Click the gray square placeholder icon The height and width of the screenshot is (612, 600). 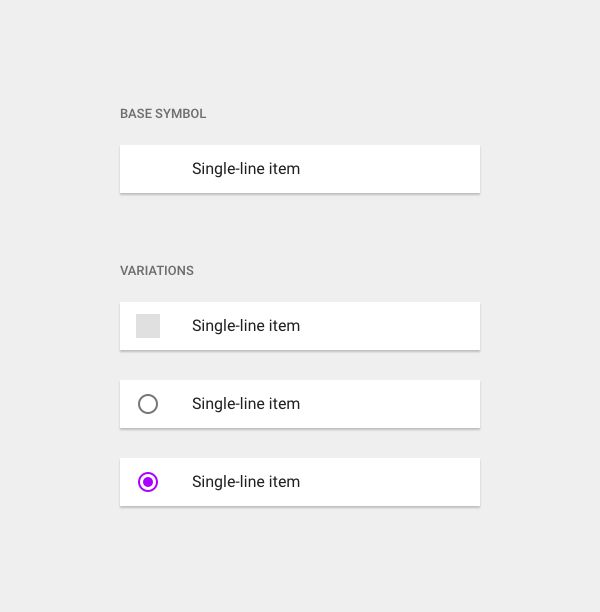coord(148,326)
